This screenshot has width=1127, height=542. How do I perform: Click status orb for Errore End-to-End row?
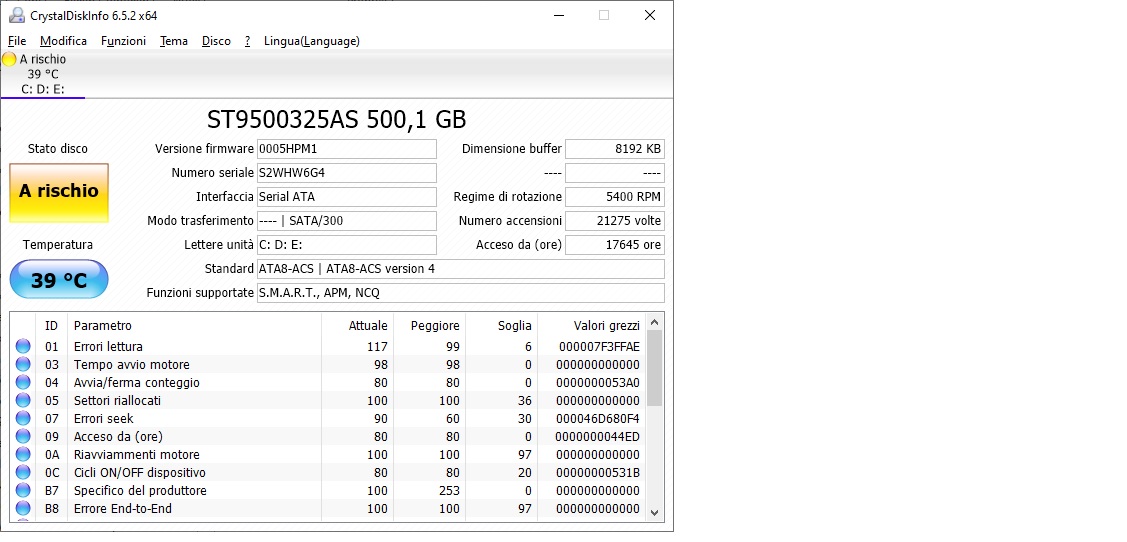[23, 508]
